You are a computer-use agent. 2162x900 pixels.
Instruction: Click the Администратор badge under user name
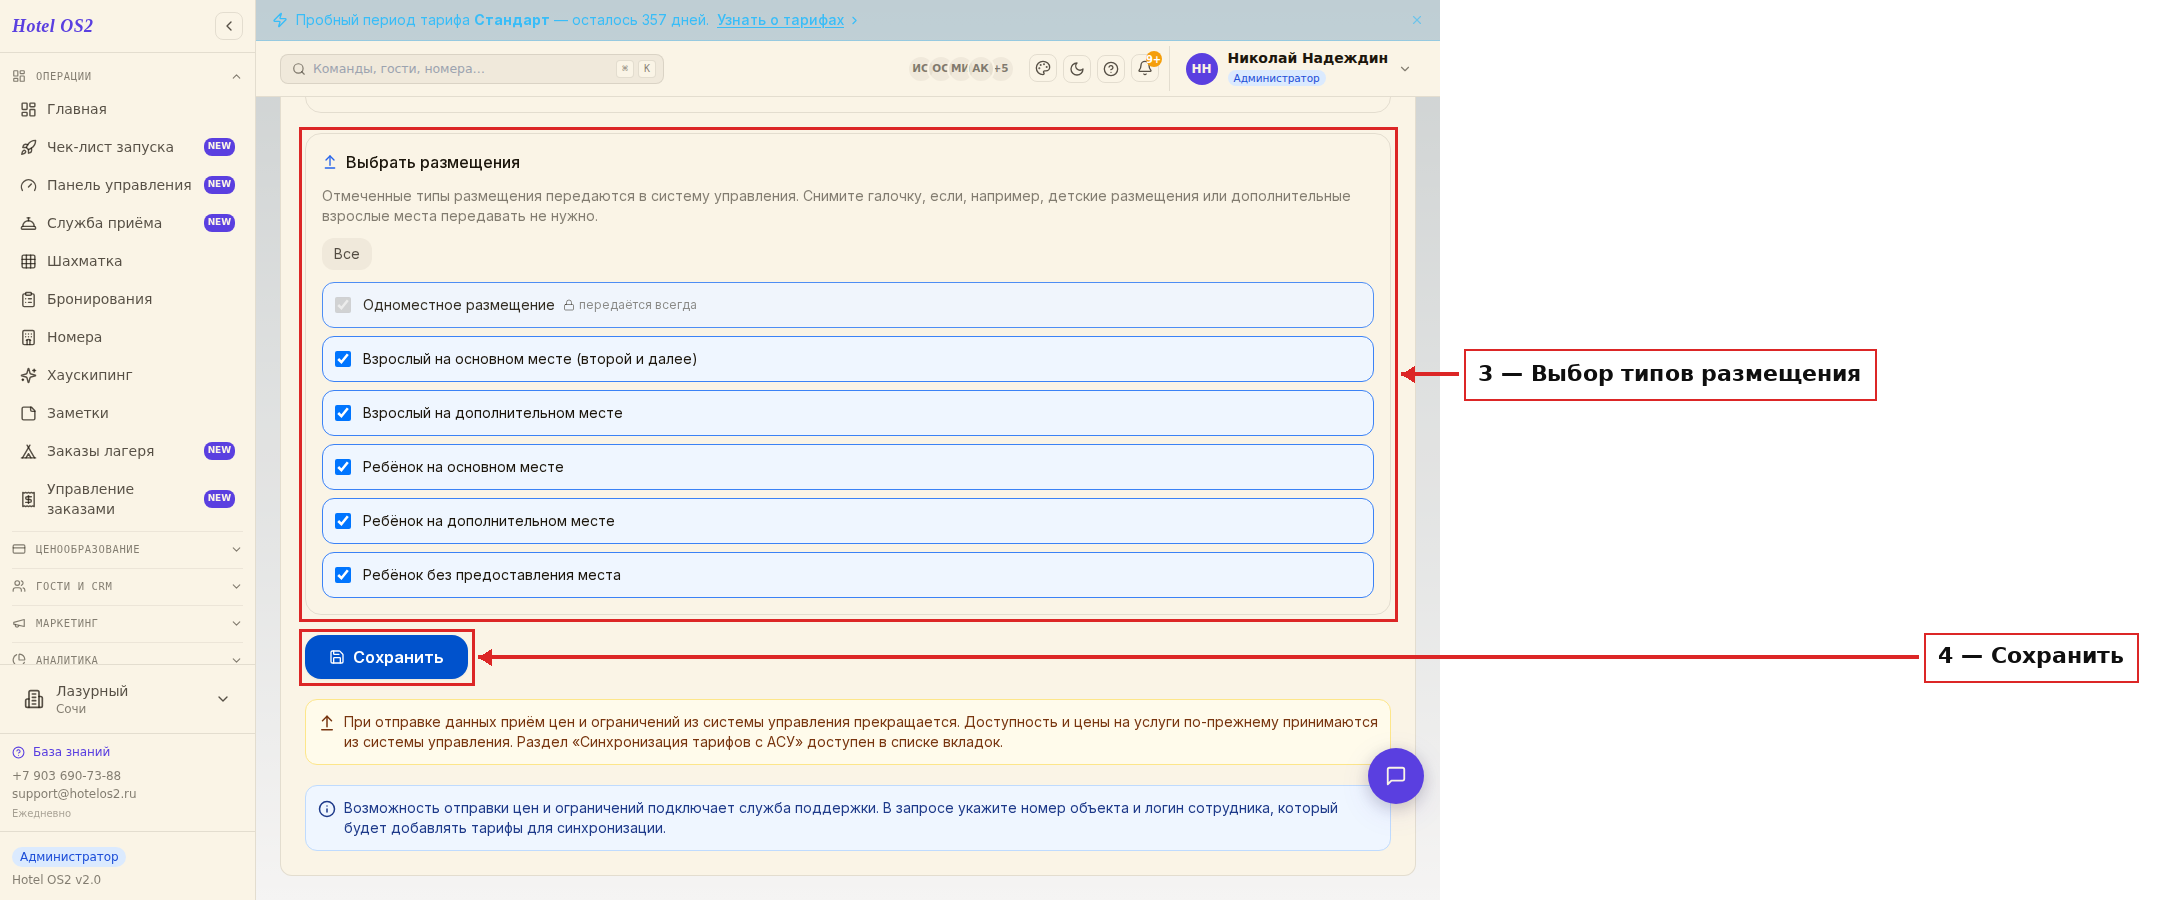pyautogui.click(x=1276, y=78)
